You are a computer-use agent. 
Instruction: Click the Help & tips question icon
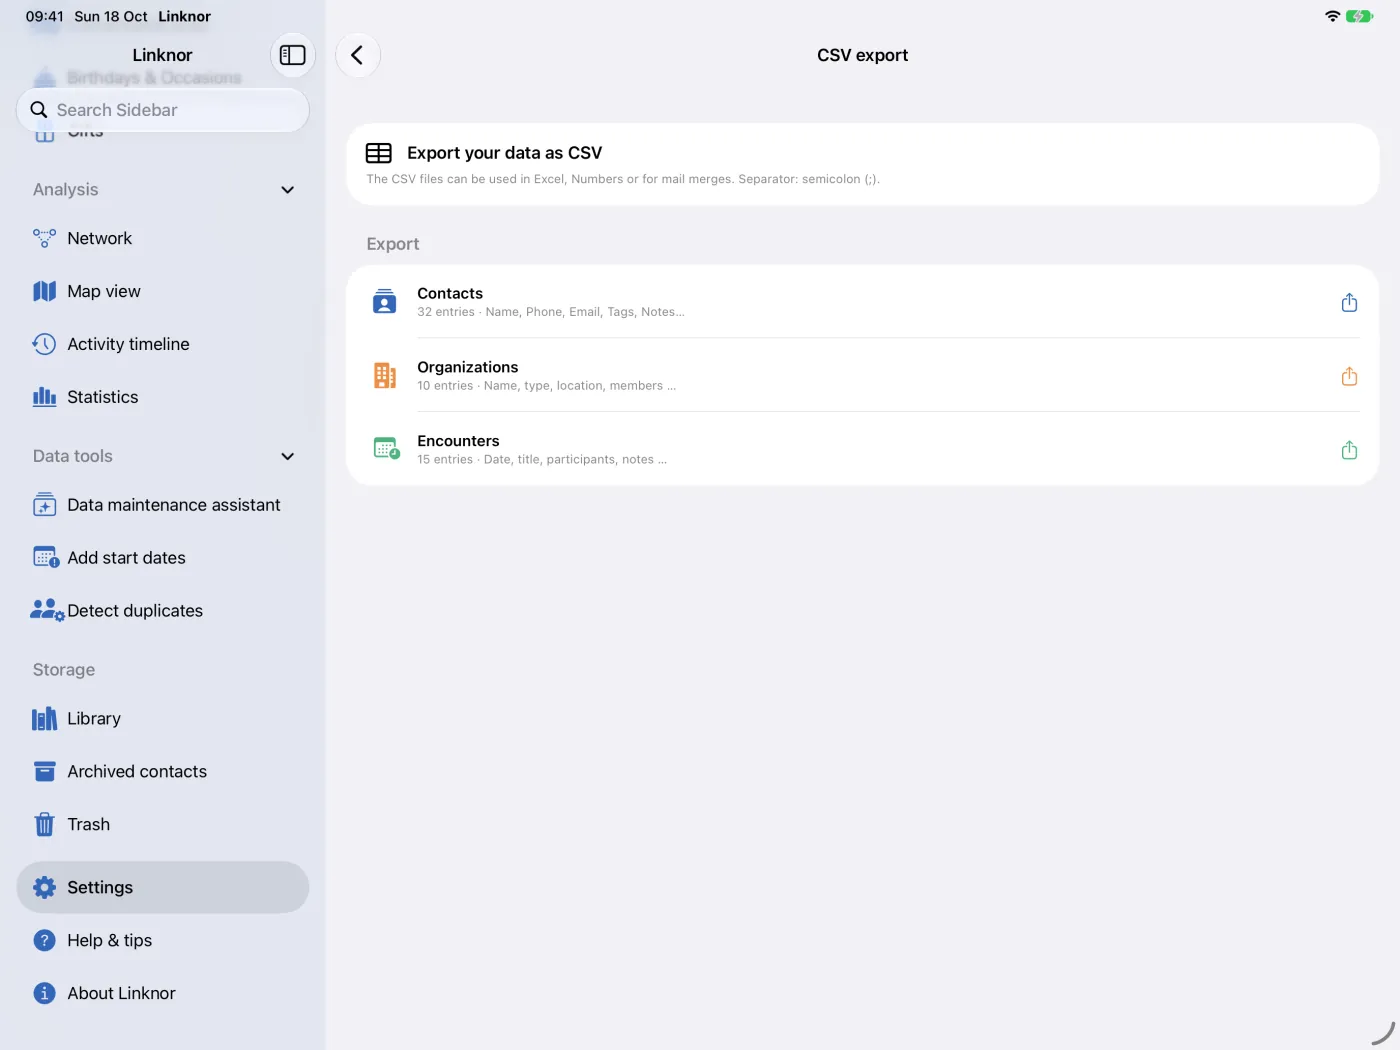click(x=44, y=940)
